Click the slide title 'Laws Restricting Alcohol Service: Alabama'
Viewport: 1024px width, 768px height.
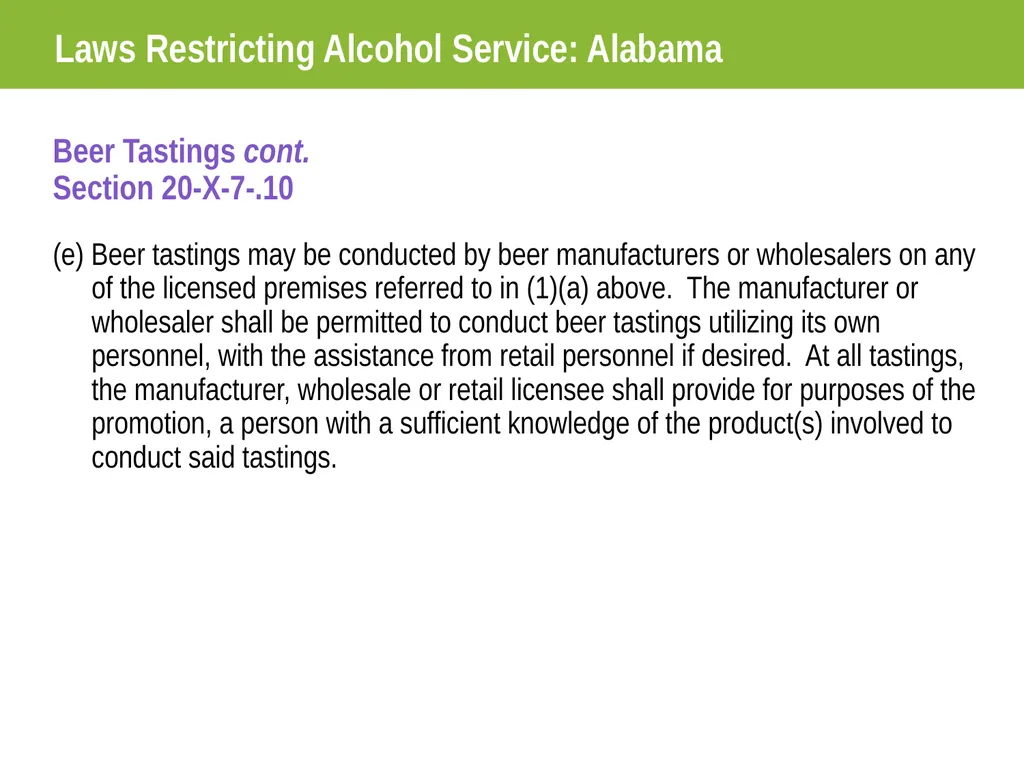click(389, 50)
